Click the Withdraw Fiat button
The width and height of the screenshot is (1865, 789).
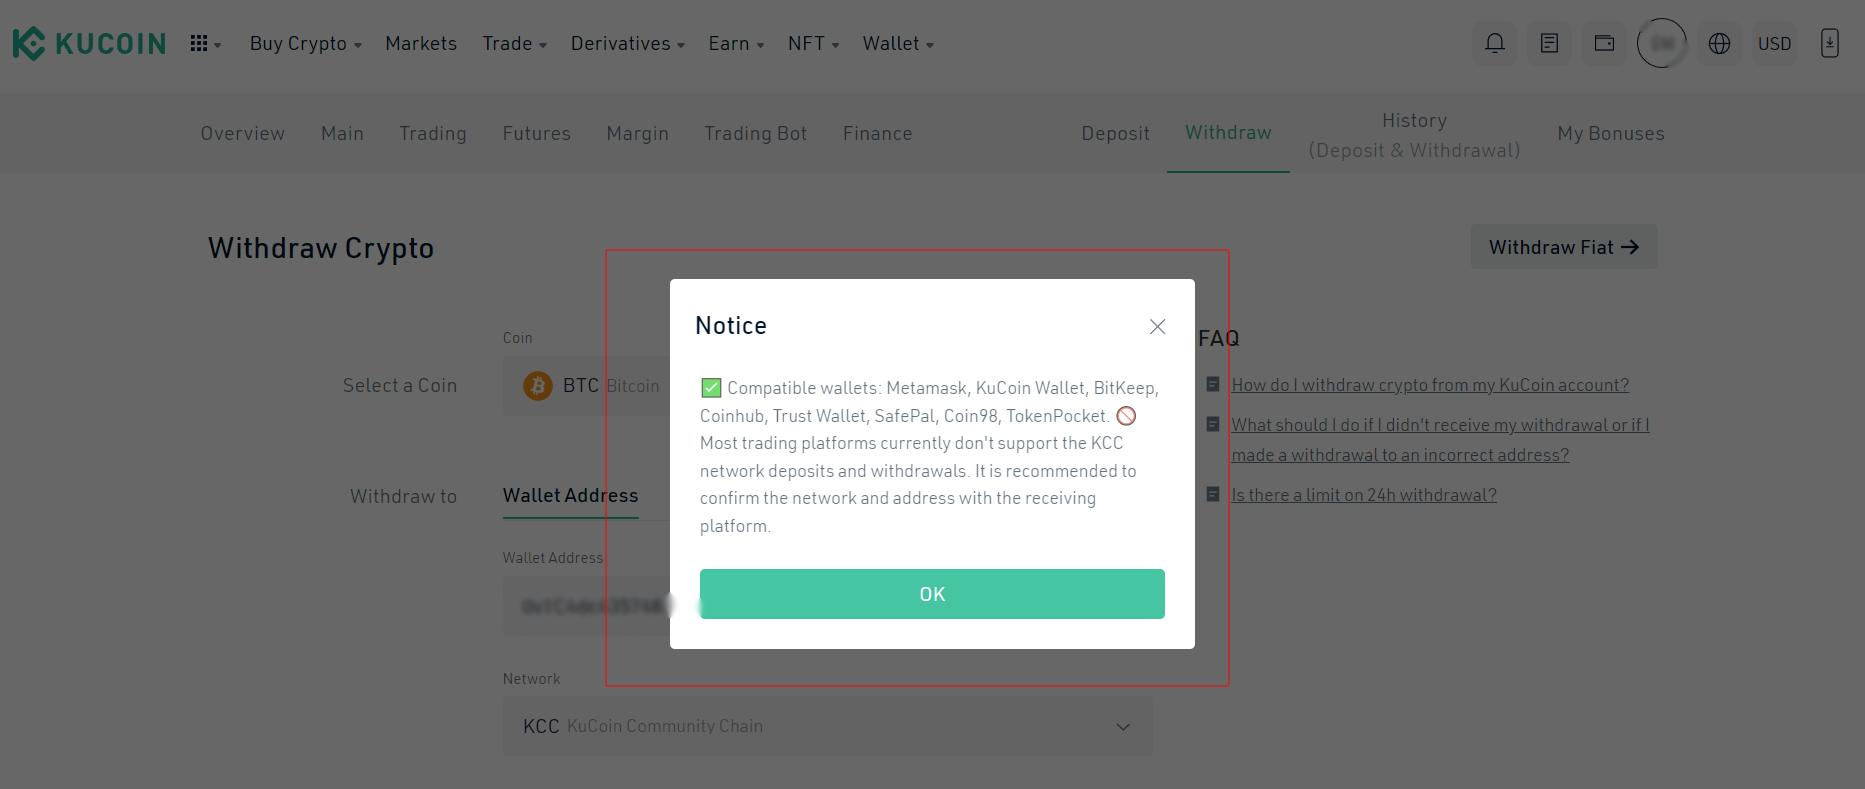pyautogui.click(x=1563, y=247)
